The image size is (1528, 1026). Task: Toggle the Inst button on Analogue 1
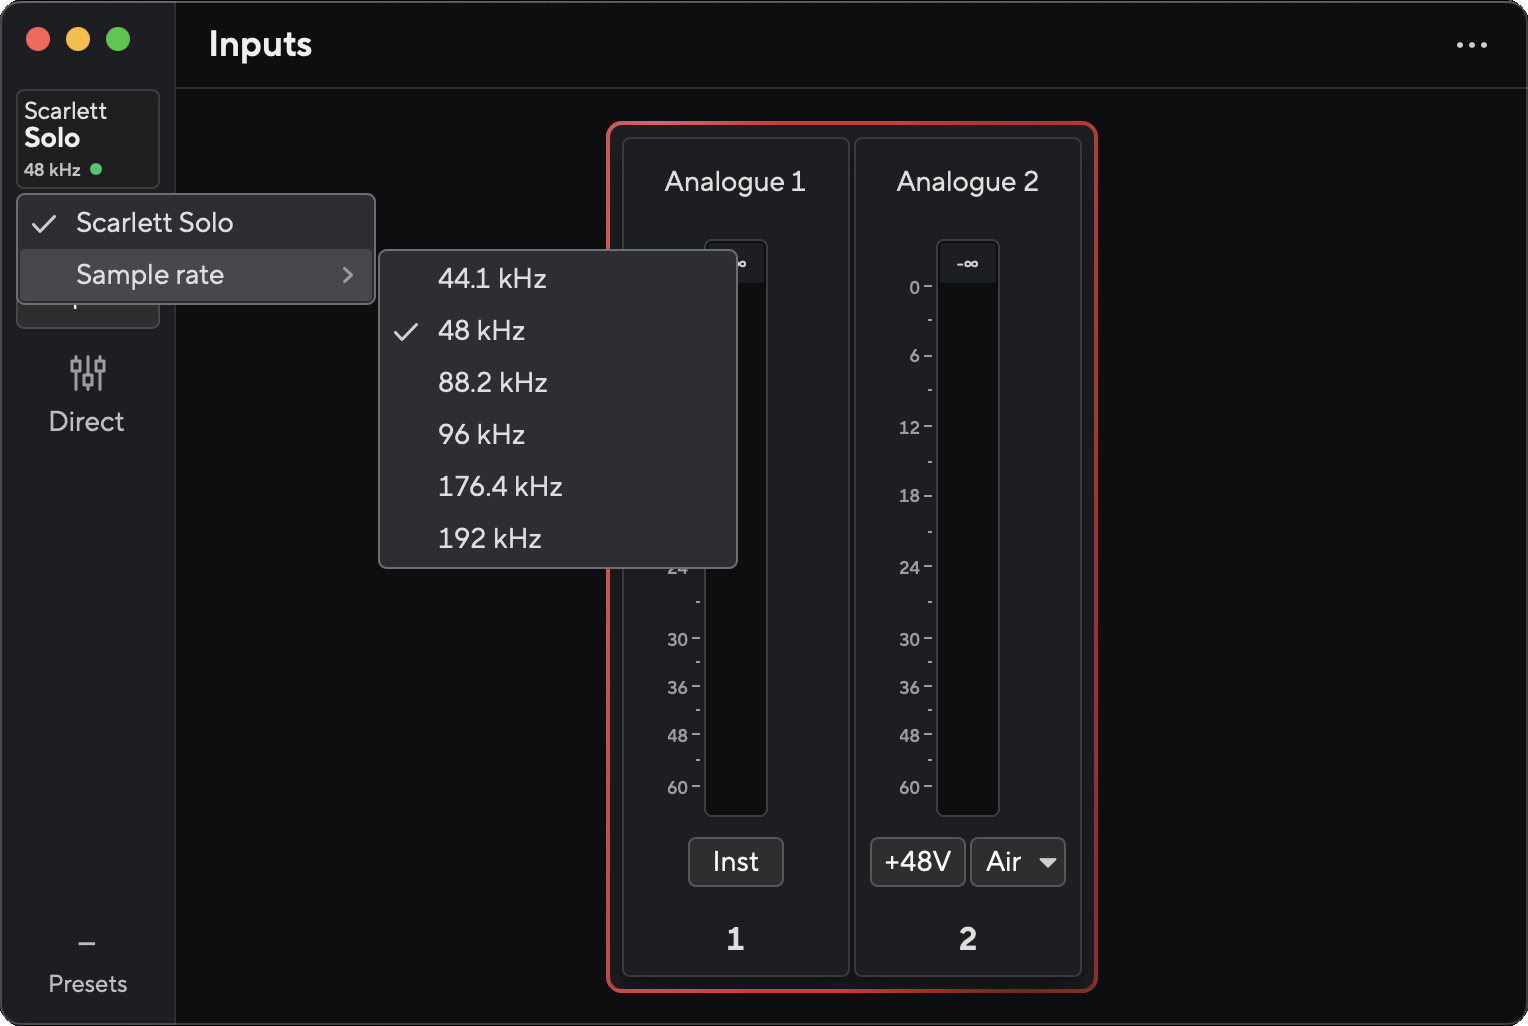736,862
